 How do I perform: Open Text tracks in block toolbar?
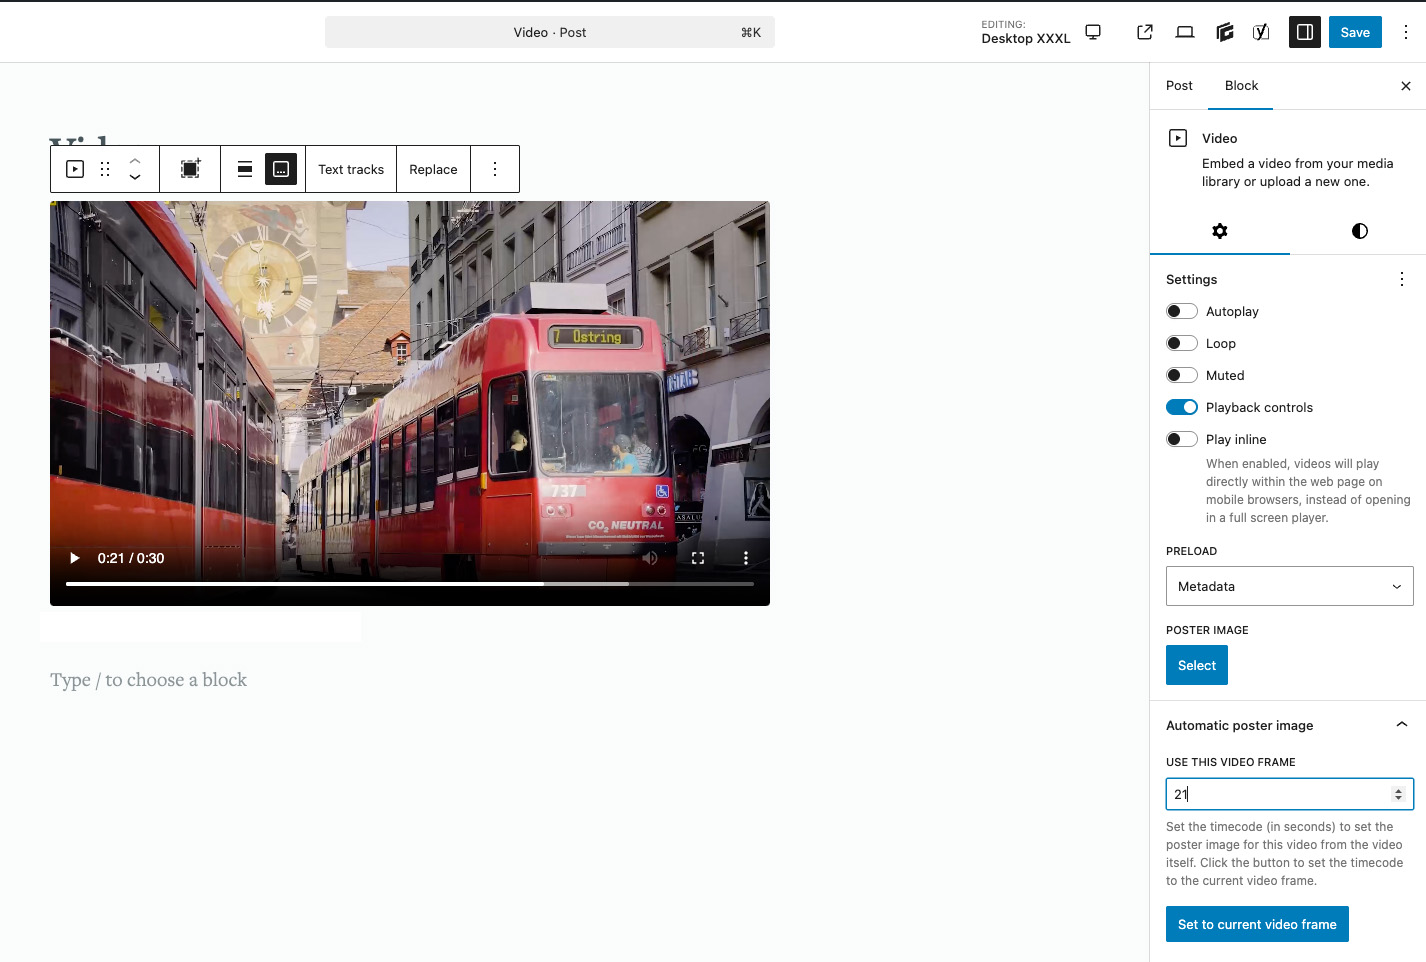tap(351, 169)
